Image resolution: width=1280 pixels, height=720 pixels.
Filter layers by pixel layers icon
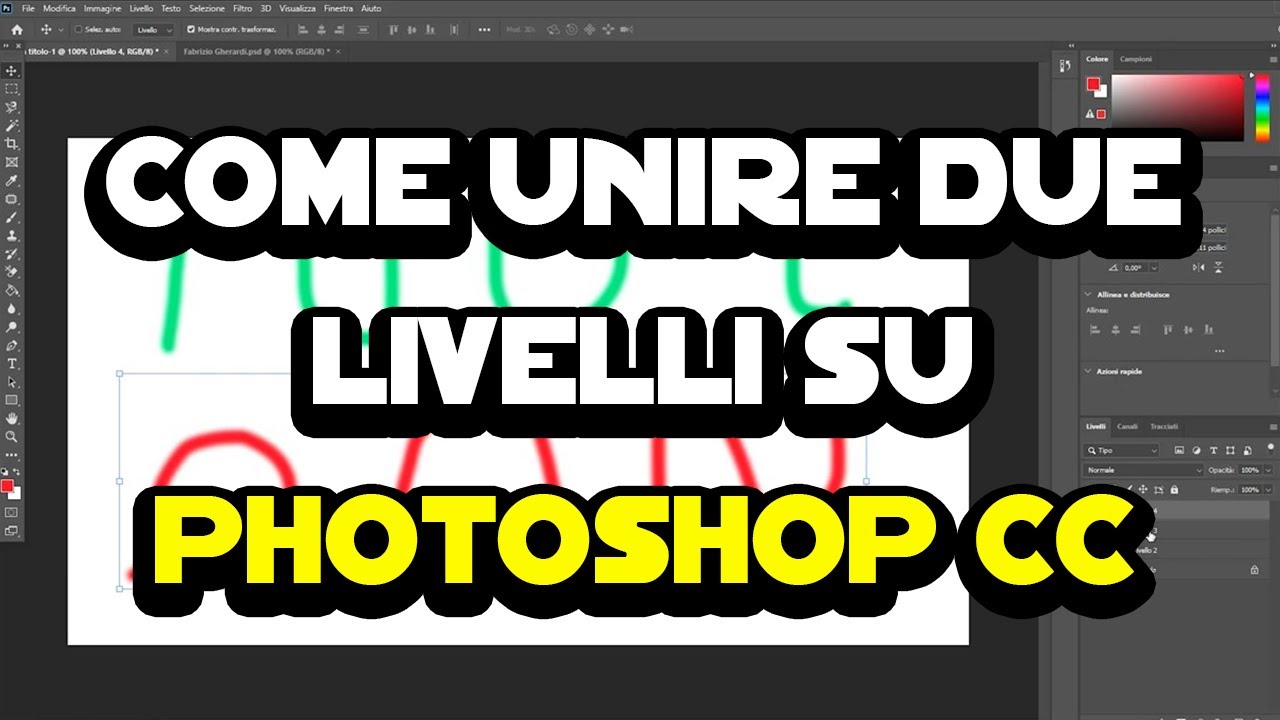pyautogui.click(x=1179, y=450)
